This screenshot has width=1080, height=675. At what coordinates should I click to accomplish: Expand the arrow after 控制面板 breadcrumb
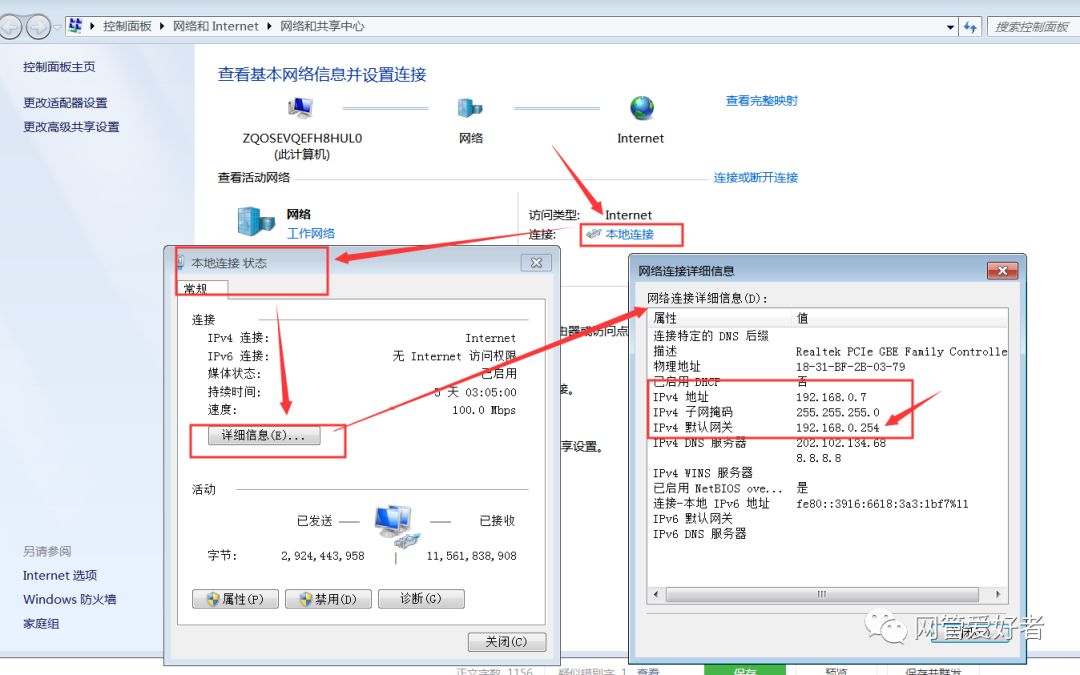pos(162,26)
